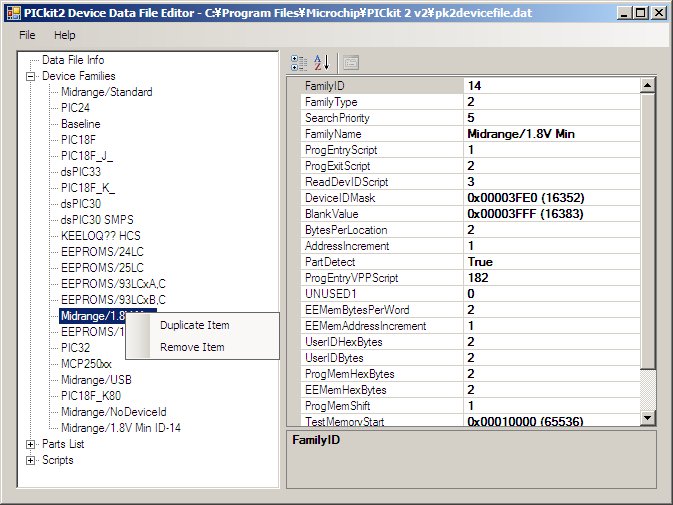Edit the UNUSED1 value 0

(552, 294)
